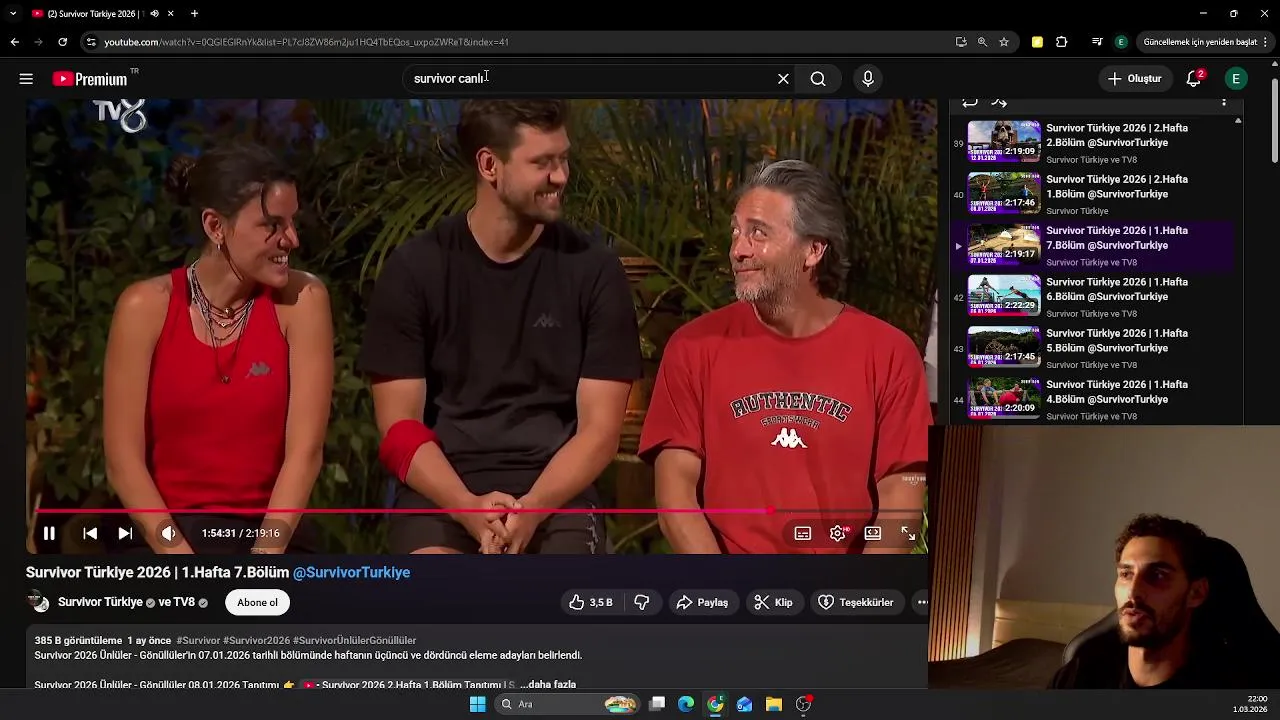Image resolution: width=1280 pixels, height=720 pixels.
Task: Open a new browser tab
Action: [194, 14]
